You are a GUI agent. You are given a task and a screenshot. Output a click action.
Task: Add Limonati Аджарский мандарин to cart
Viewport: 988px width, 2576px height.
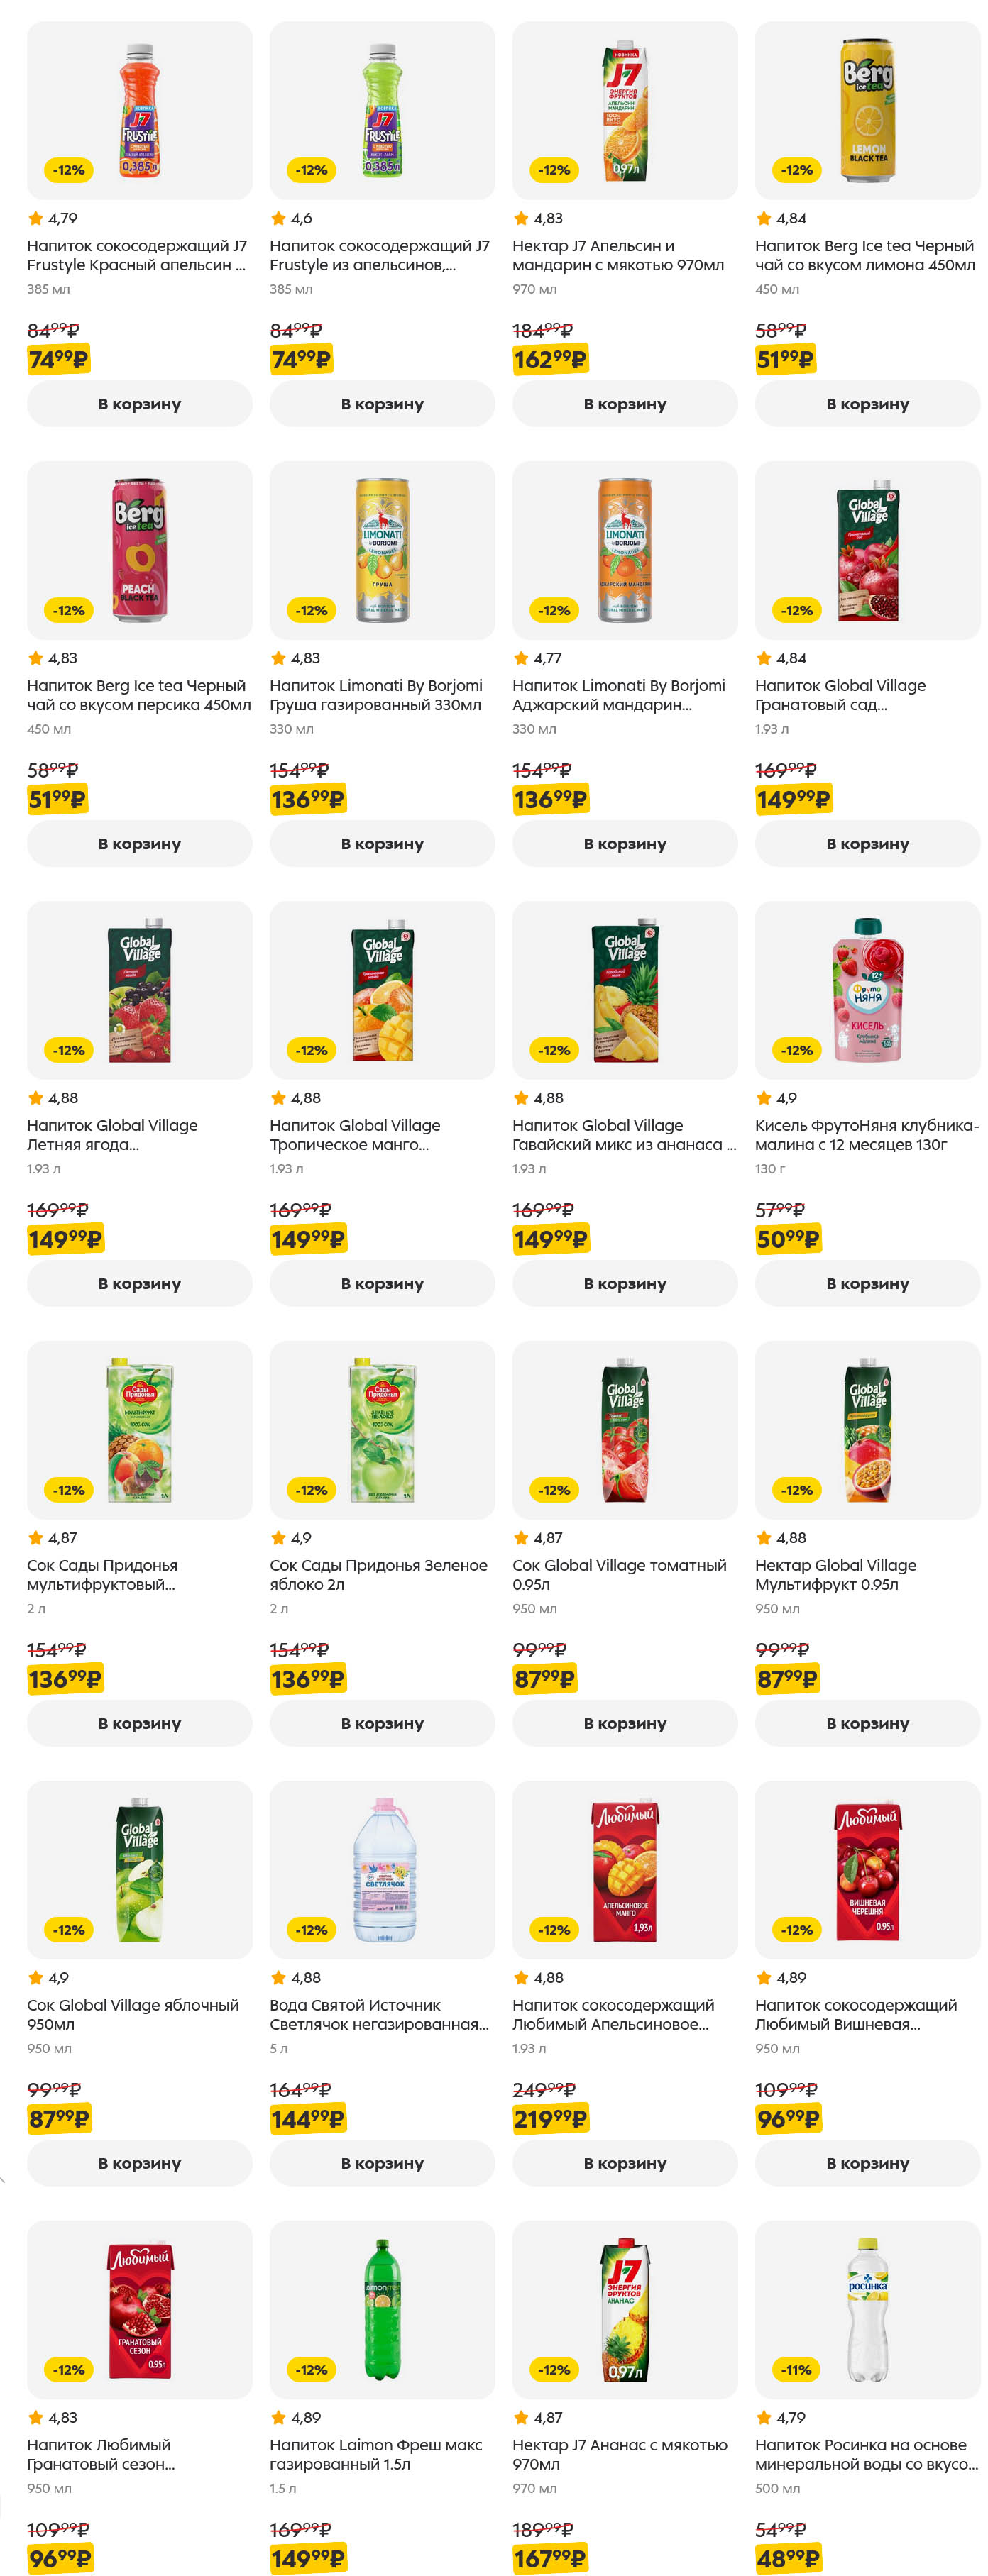point(624,843)
